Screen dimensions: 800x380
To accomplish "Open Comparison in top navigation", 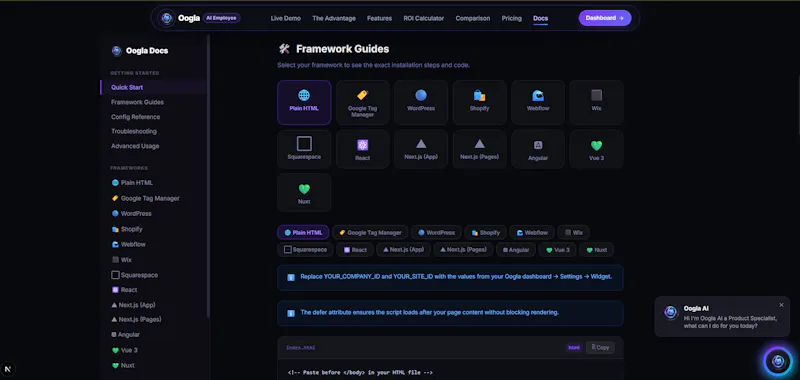I will pos(472,18).
